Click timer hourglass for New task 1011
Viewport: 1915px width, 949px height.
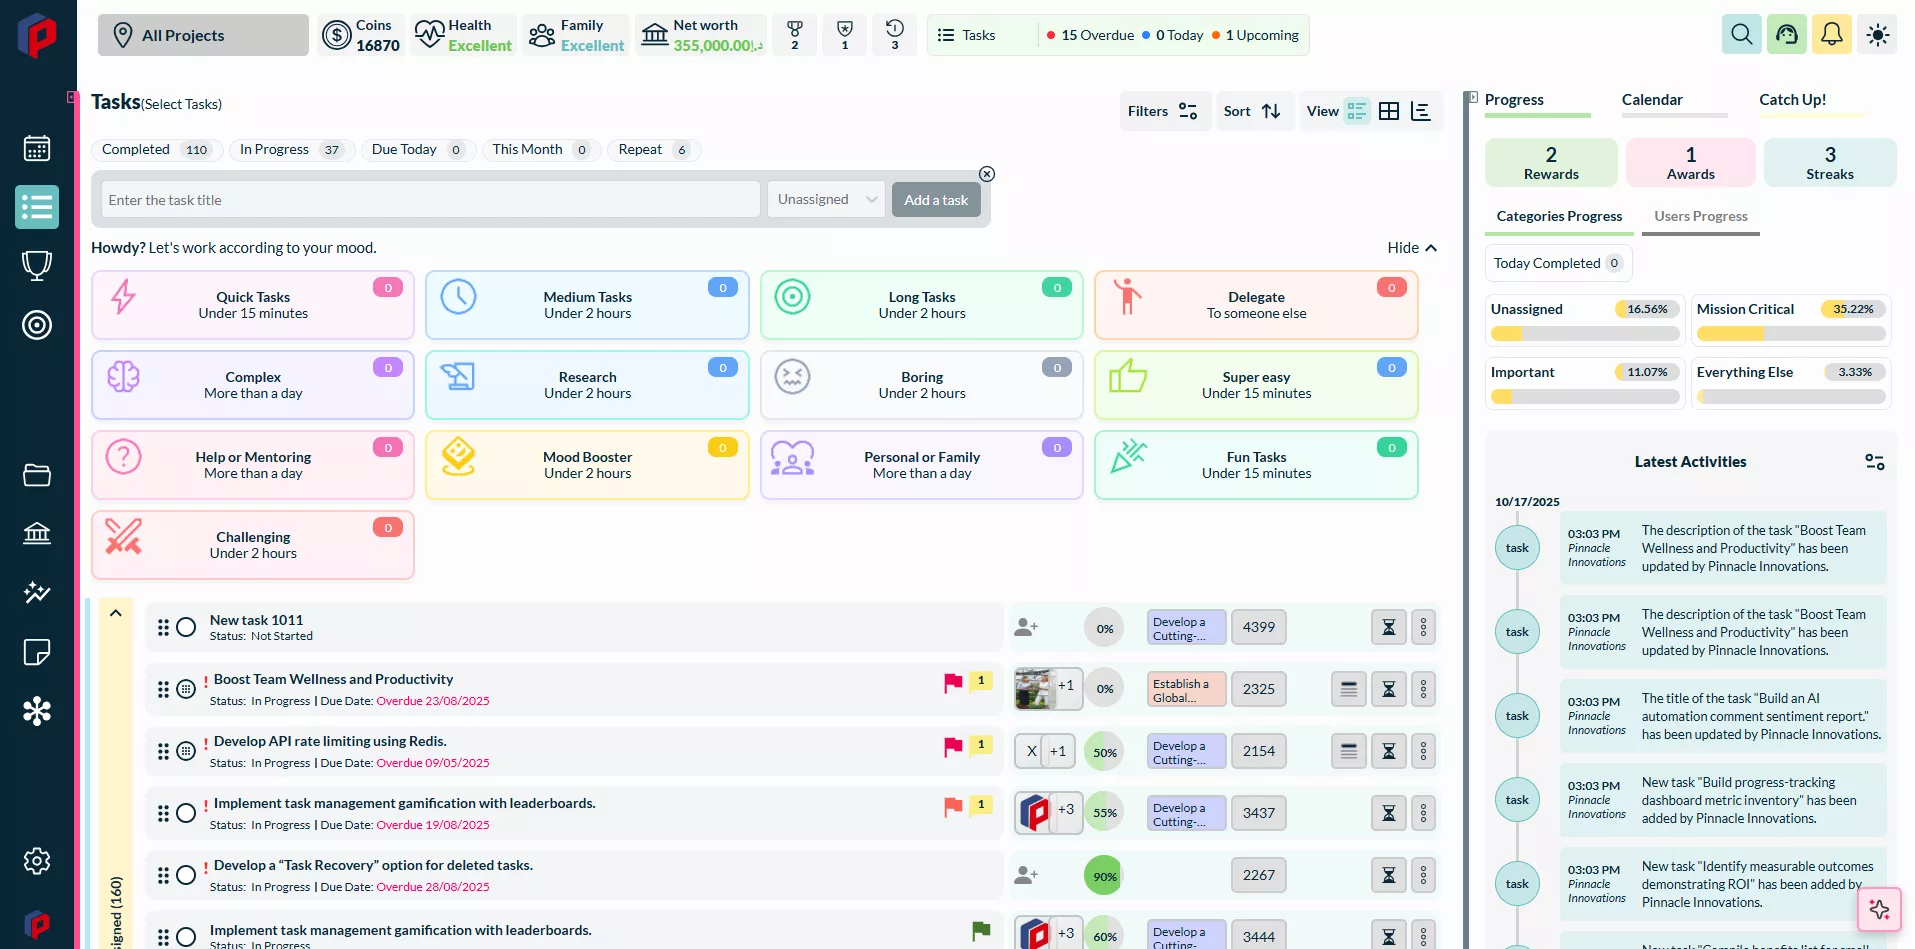(x=1389, y=628)
